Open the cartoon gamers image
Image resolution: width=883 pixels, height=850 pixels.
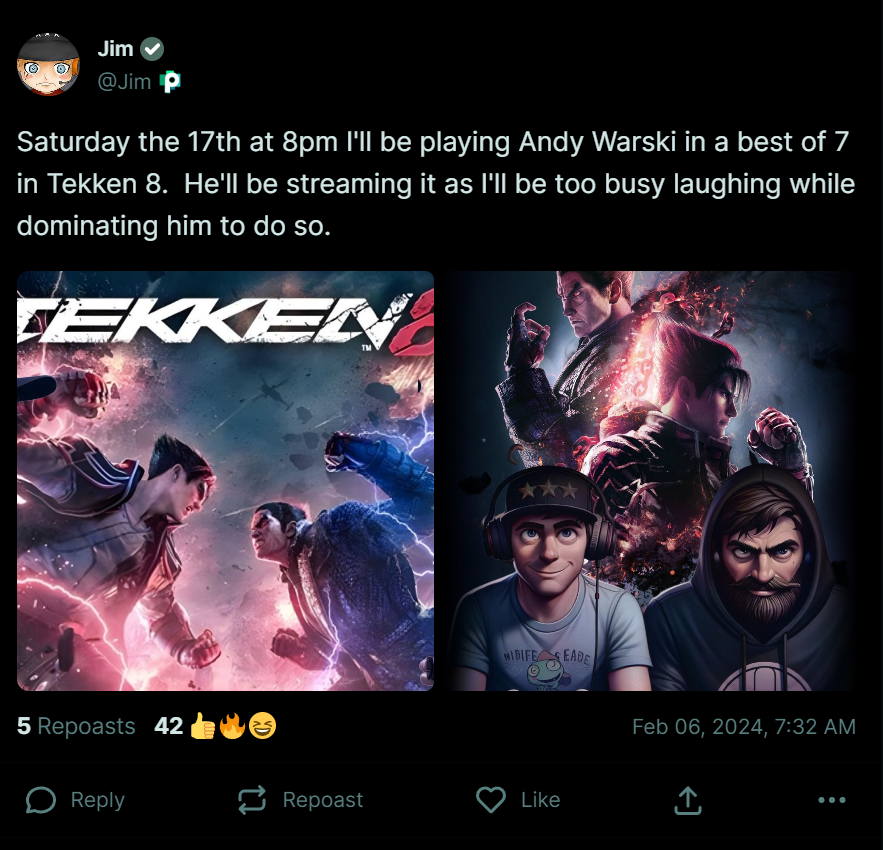tap(651, 481)
